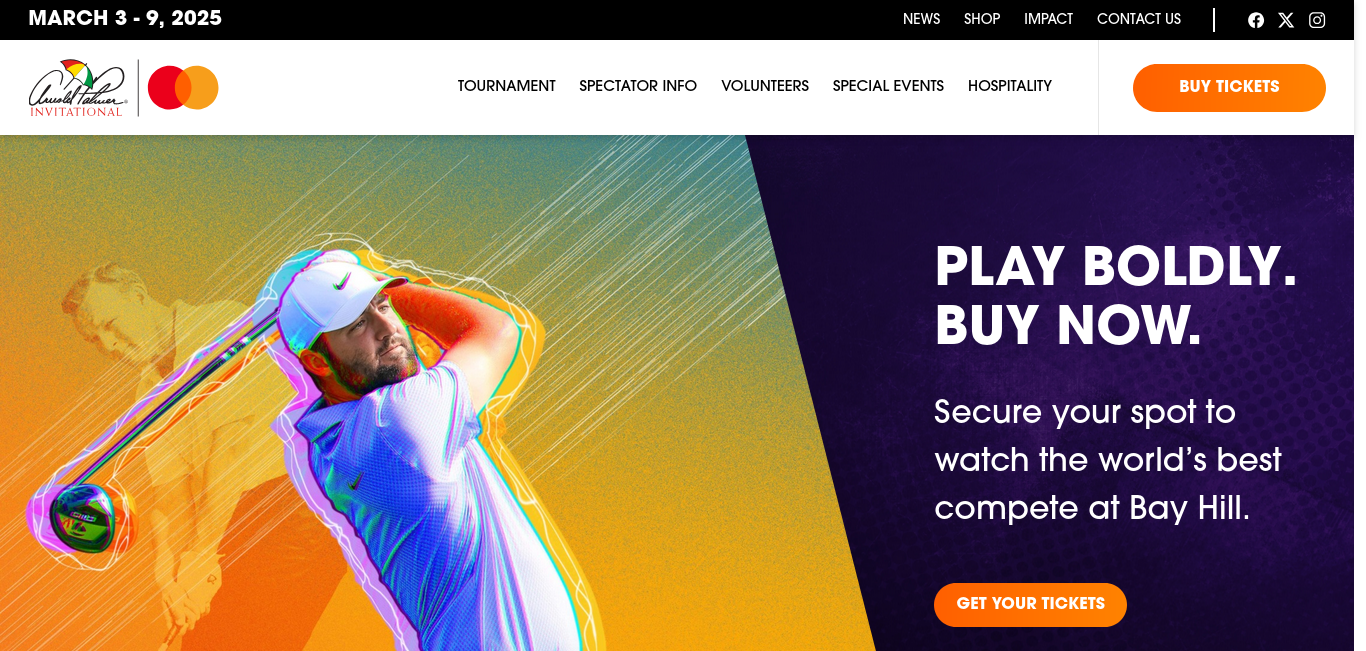Open the Hospitality menu
This screenshot has height=651, width=1366.
[x=1010, y=86]
